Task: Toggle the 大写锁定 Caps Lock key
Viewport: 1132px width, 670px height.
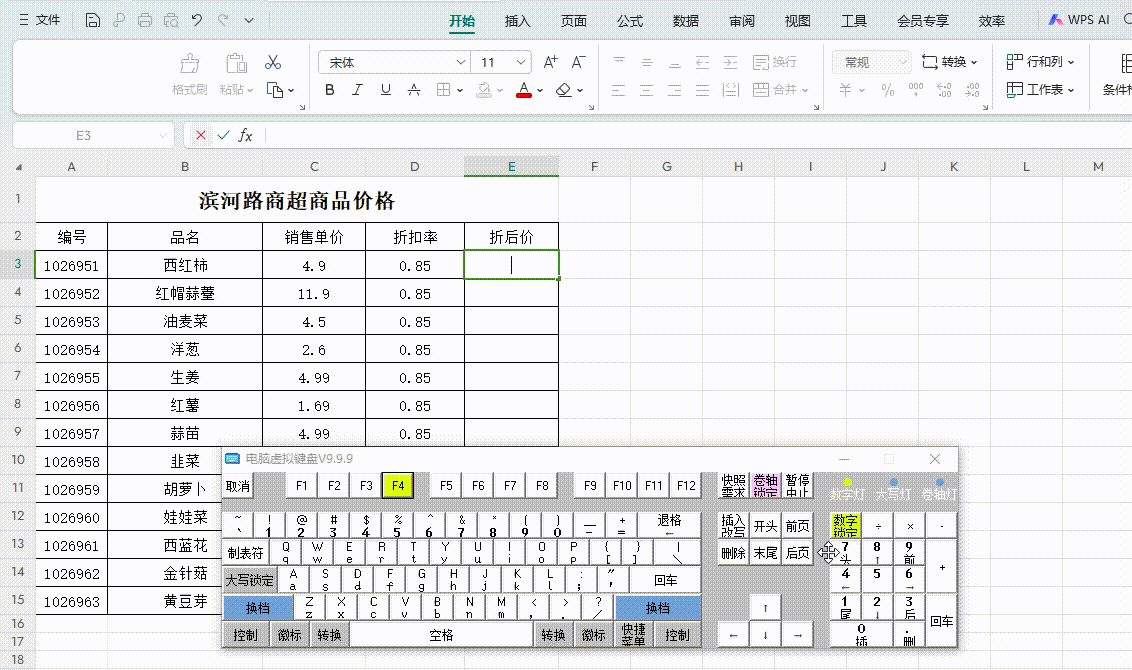Action: click(x=250, y=580)
